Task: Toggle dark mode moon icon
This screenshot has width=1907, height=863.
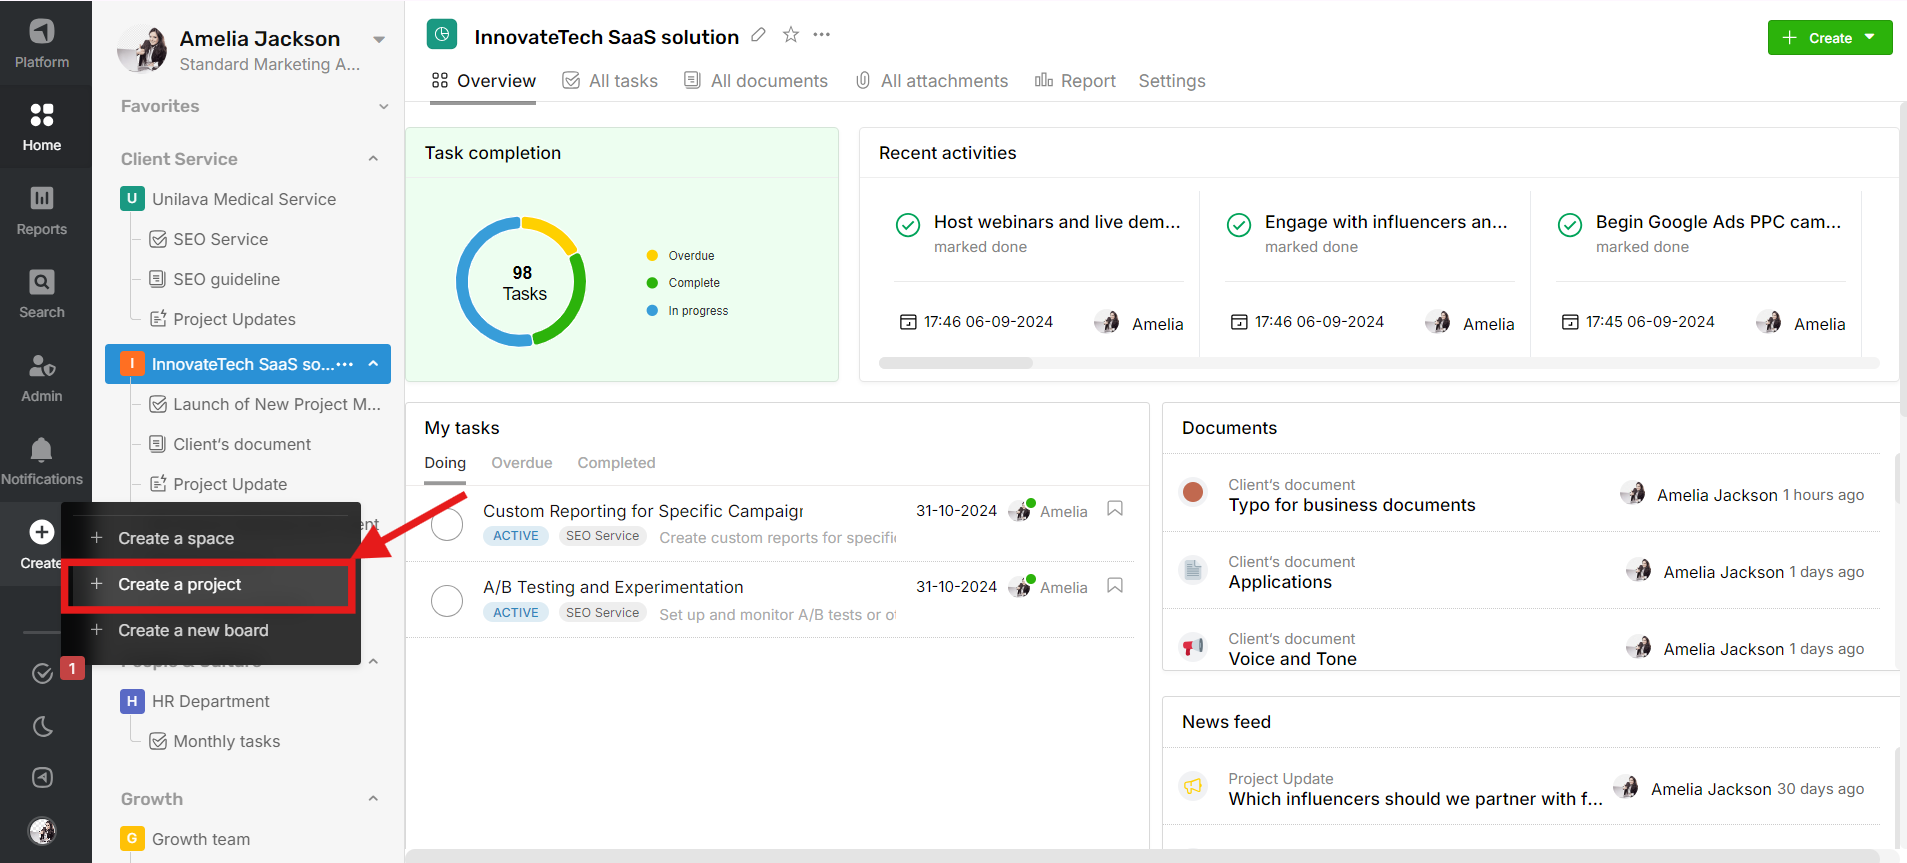Action: pyautogui.click(x=42, y=726)
